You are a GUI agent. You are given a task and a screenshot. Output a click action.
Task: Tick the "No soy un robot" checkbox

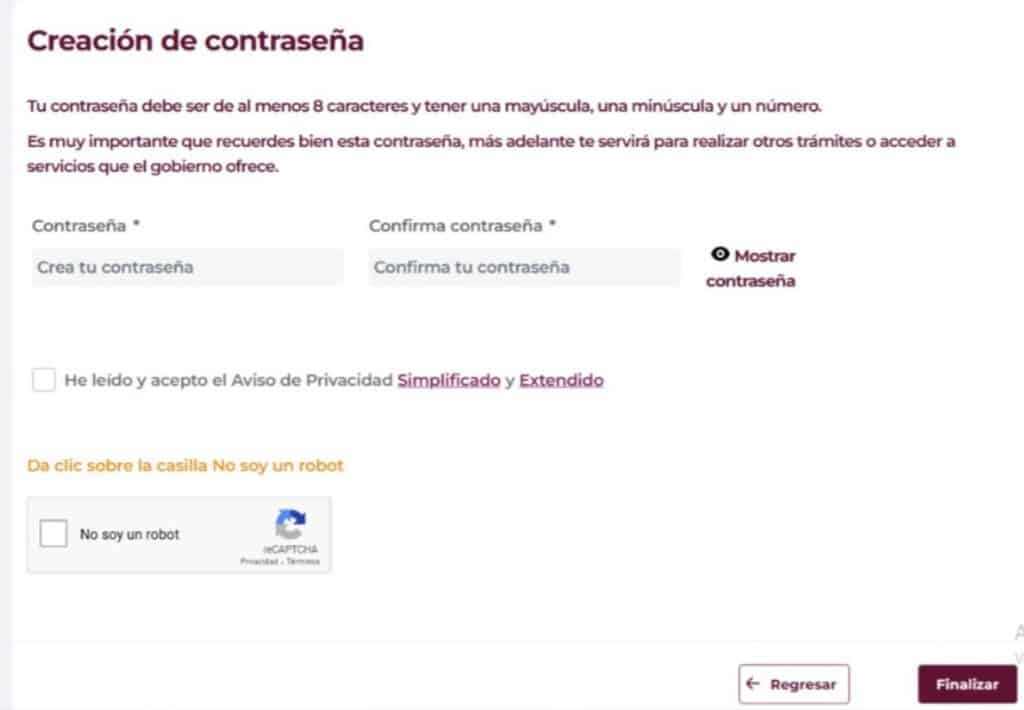pyautogui.click(x=54, y=534)
